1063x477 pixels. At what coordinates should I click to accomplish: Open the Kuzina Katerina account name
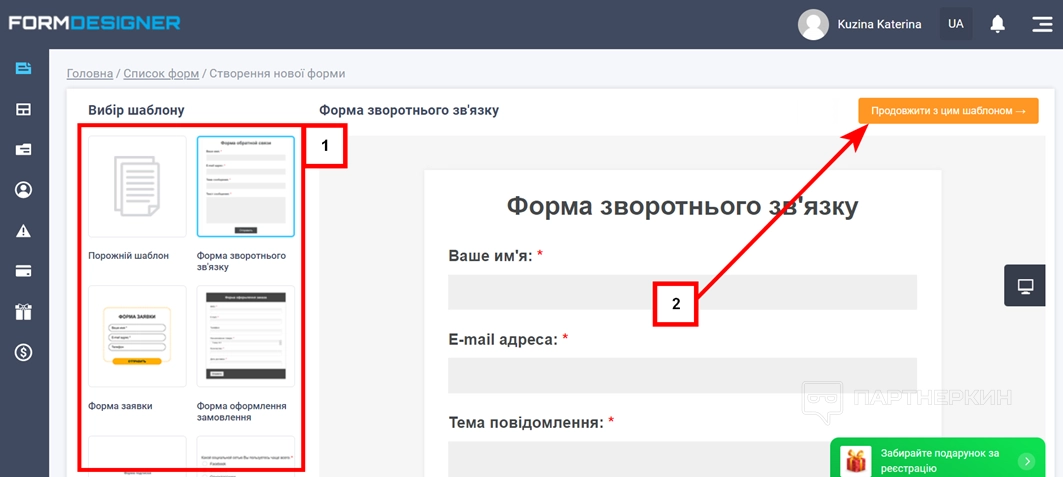click(x=879, y=24)
